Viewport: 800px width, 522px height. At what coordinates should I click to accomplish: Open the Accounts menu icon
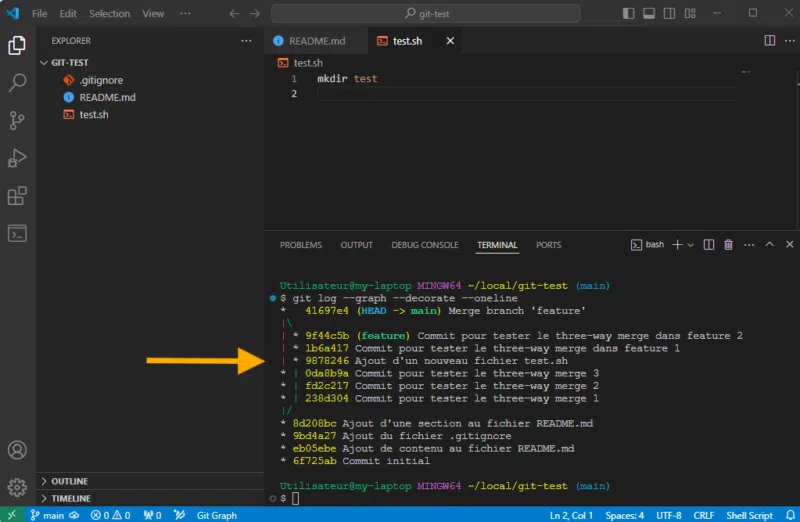pos(17,451)
